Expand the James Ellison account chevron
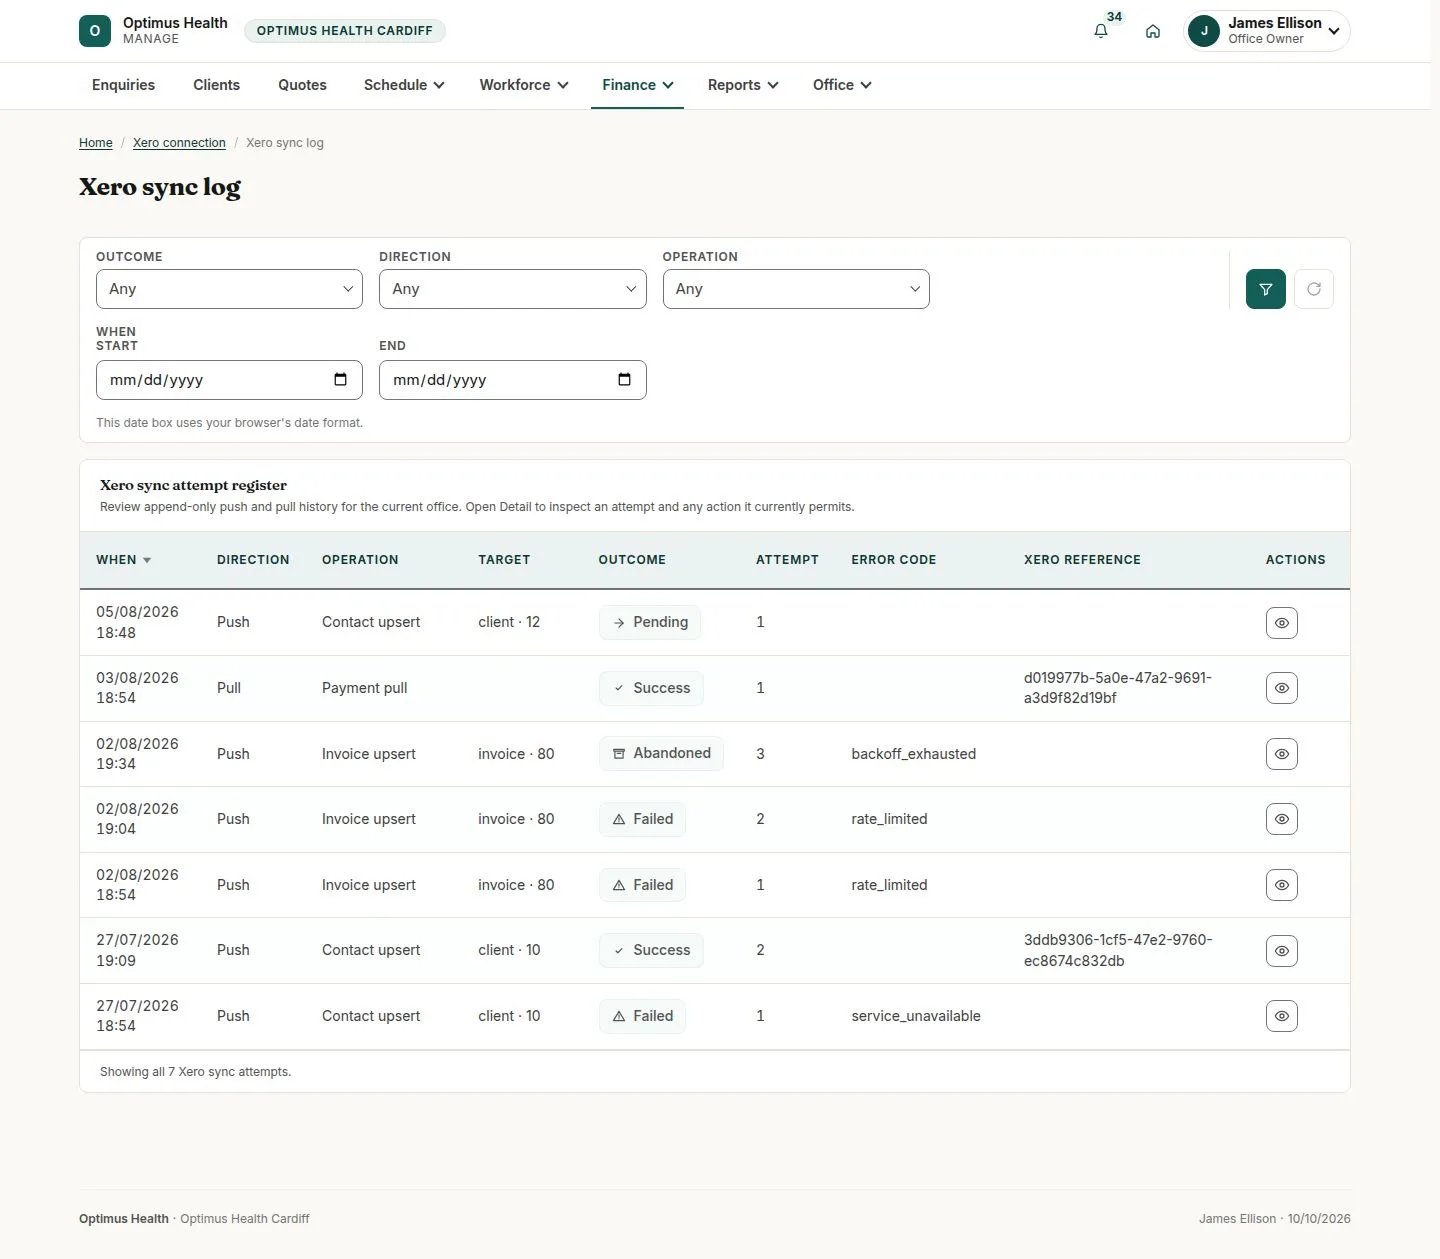Viewport: 1440px width, 1259px height. (1334, 31)
